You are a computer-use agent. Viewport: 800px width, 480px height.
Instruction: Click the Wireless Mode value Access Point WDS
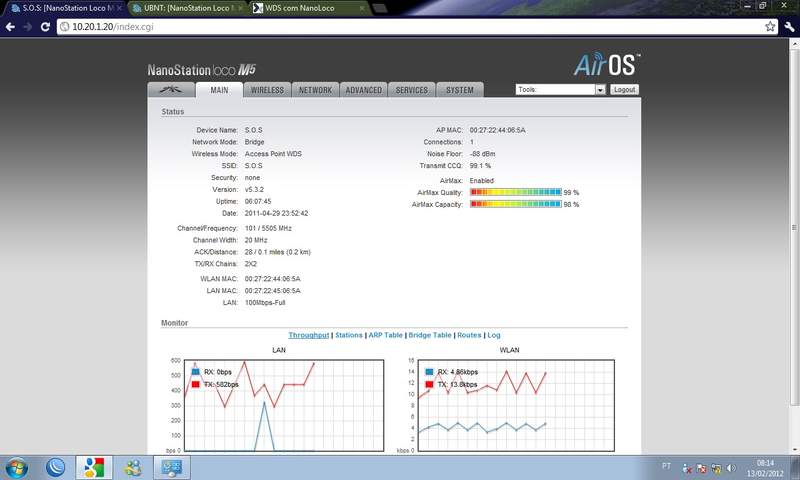point(273,154)
